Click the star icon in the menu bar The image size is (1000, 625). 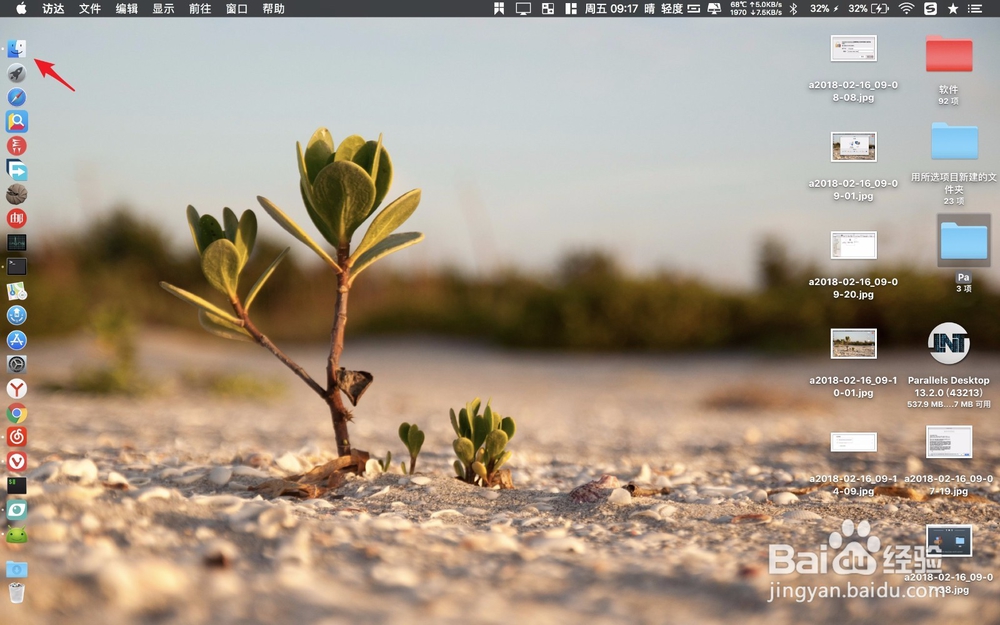coord(953,8)
